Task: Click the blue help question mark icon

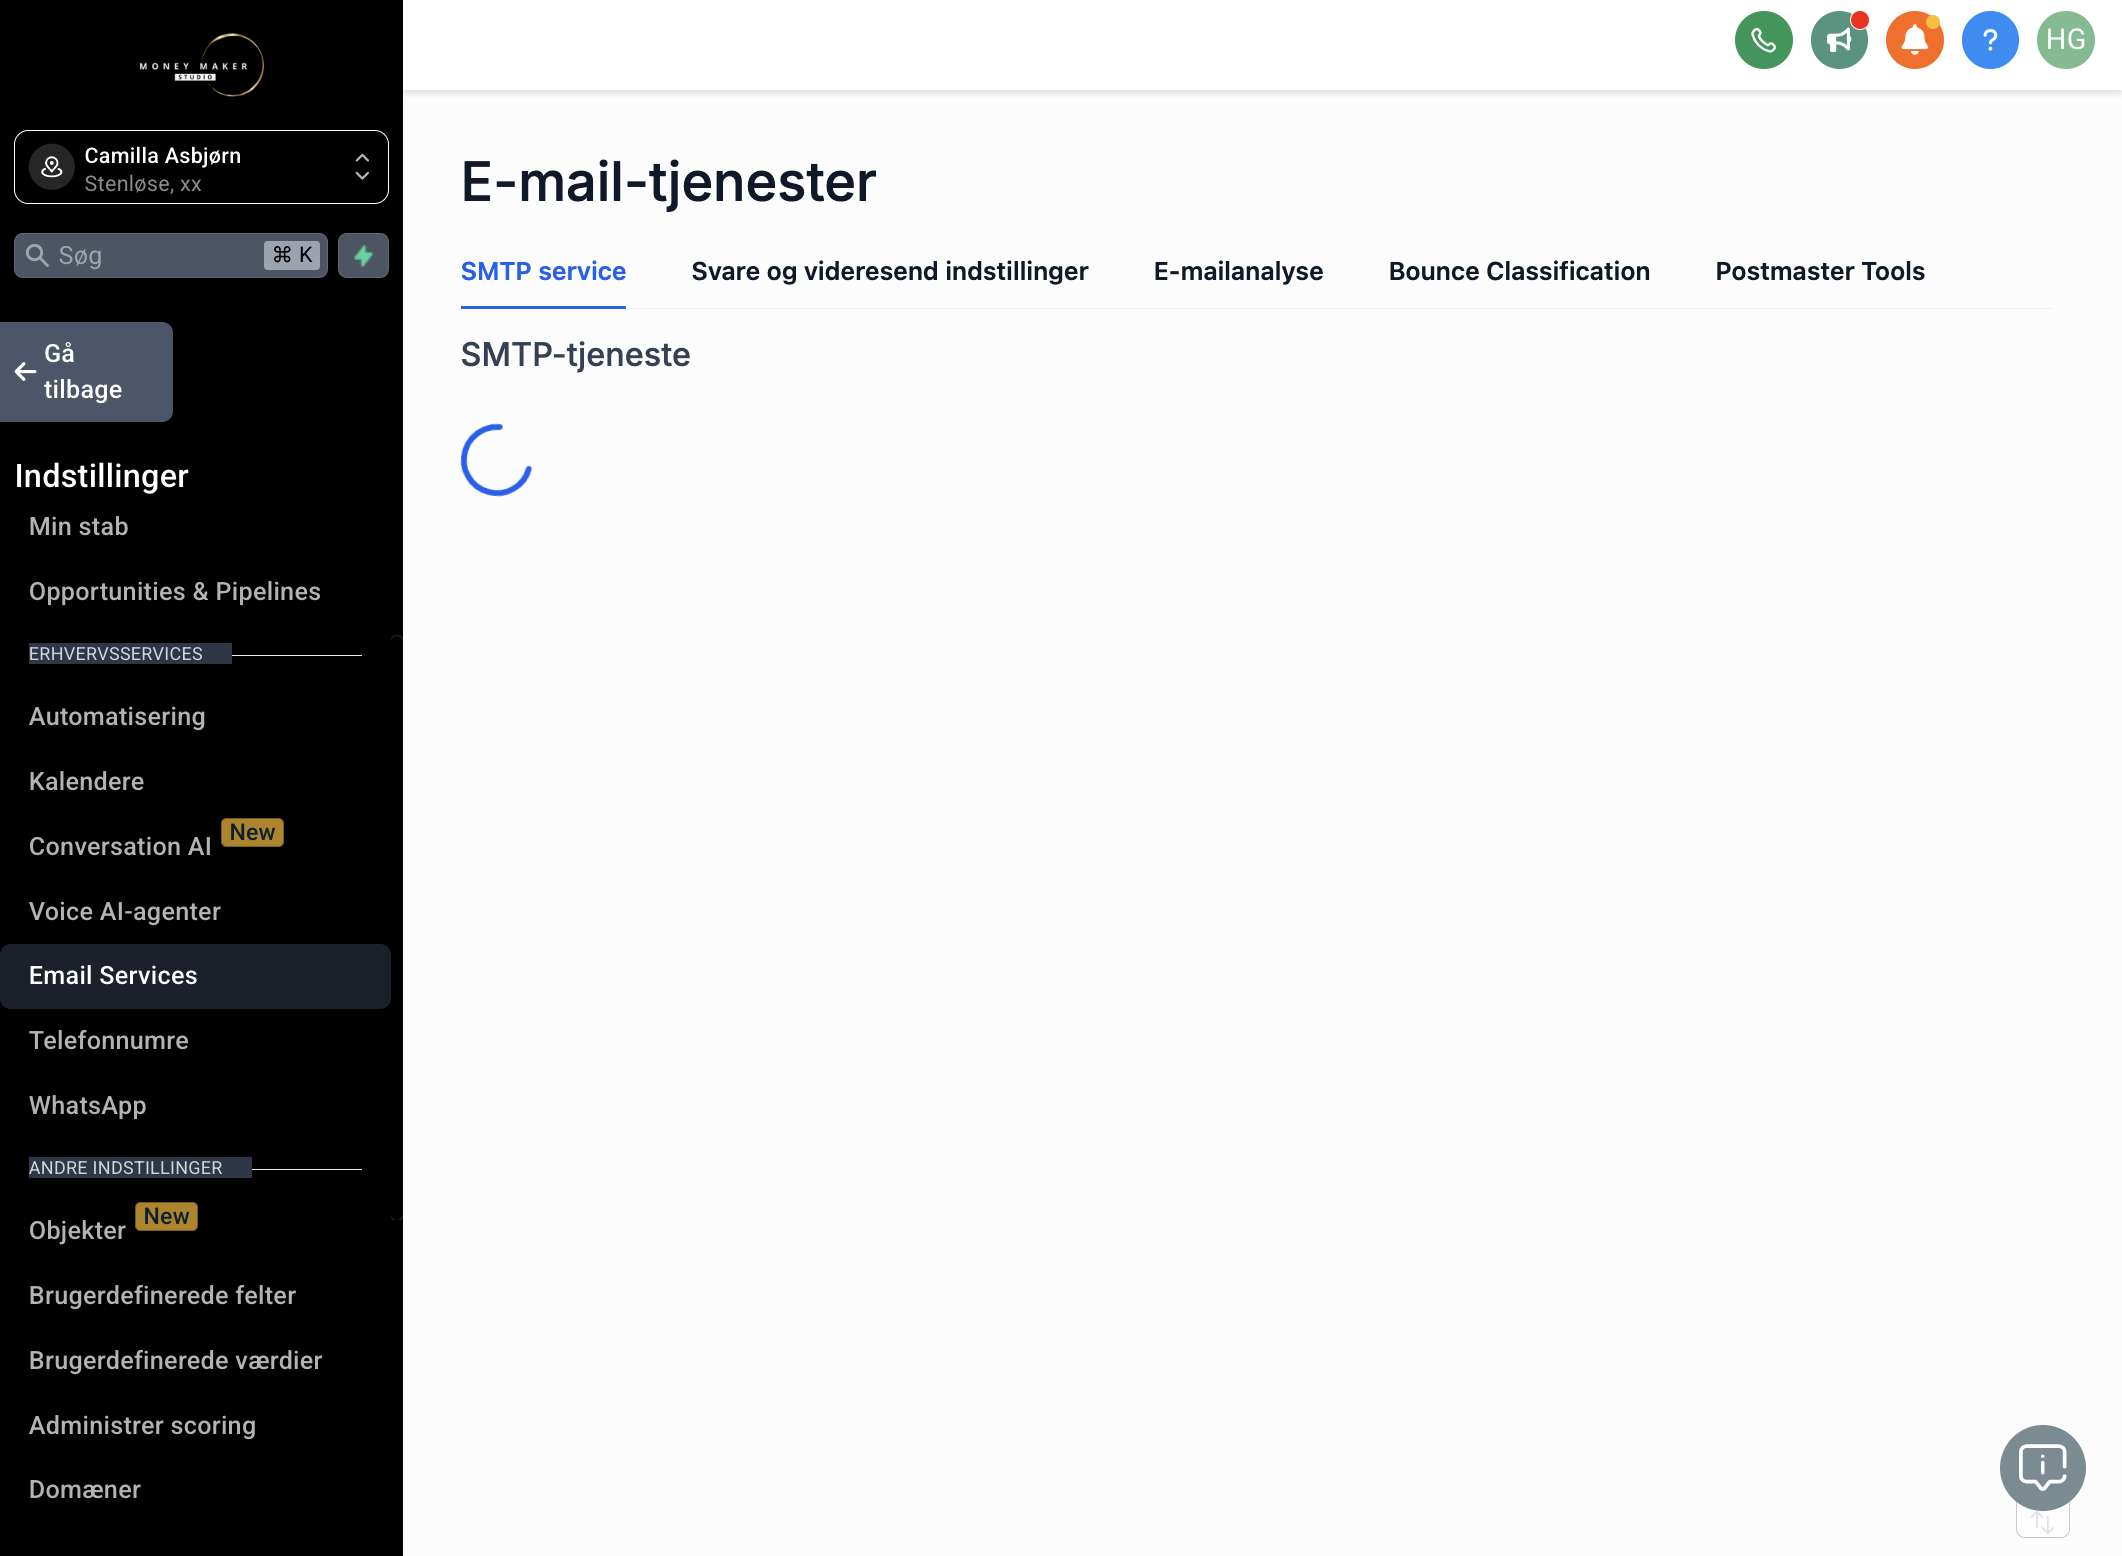Action: (x=1990, y=40)
